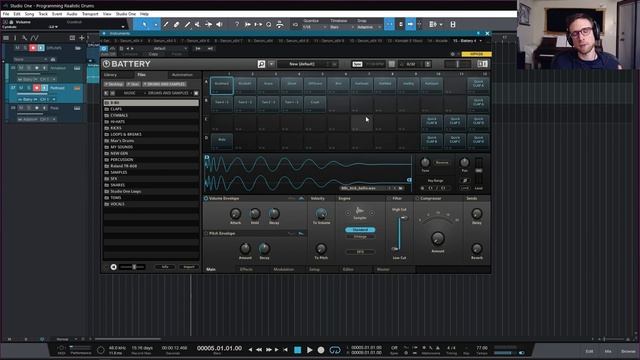Click the rewind button in transport

tap(259, 350)
